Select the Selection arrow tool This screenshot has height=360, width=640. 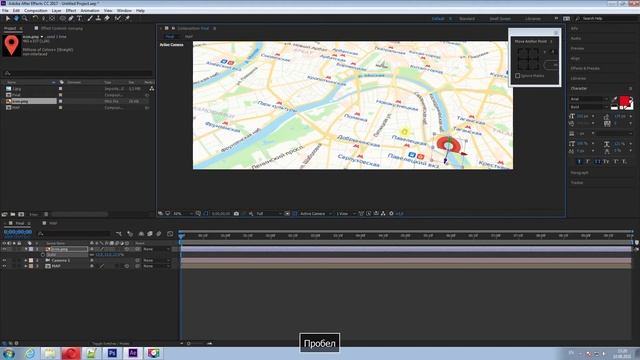(x=7, y=18)
